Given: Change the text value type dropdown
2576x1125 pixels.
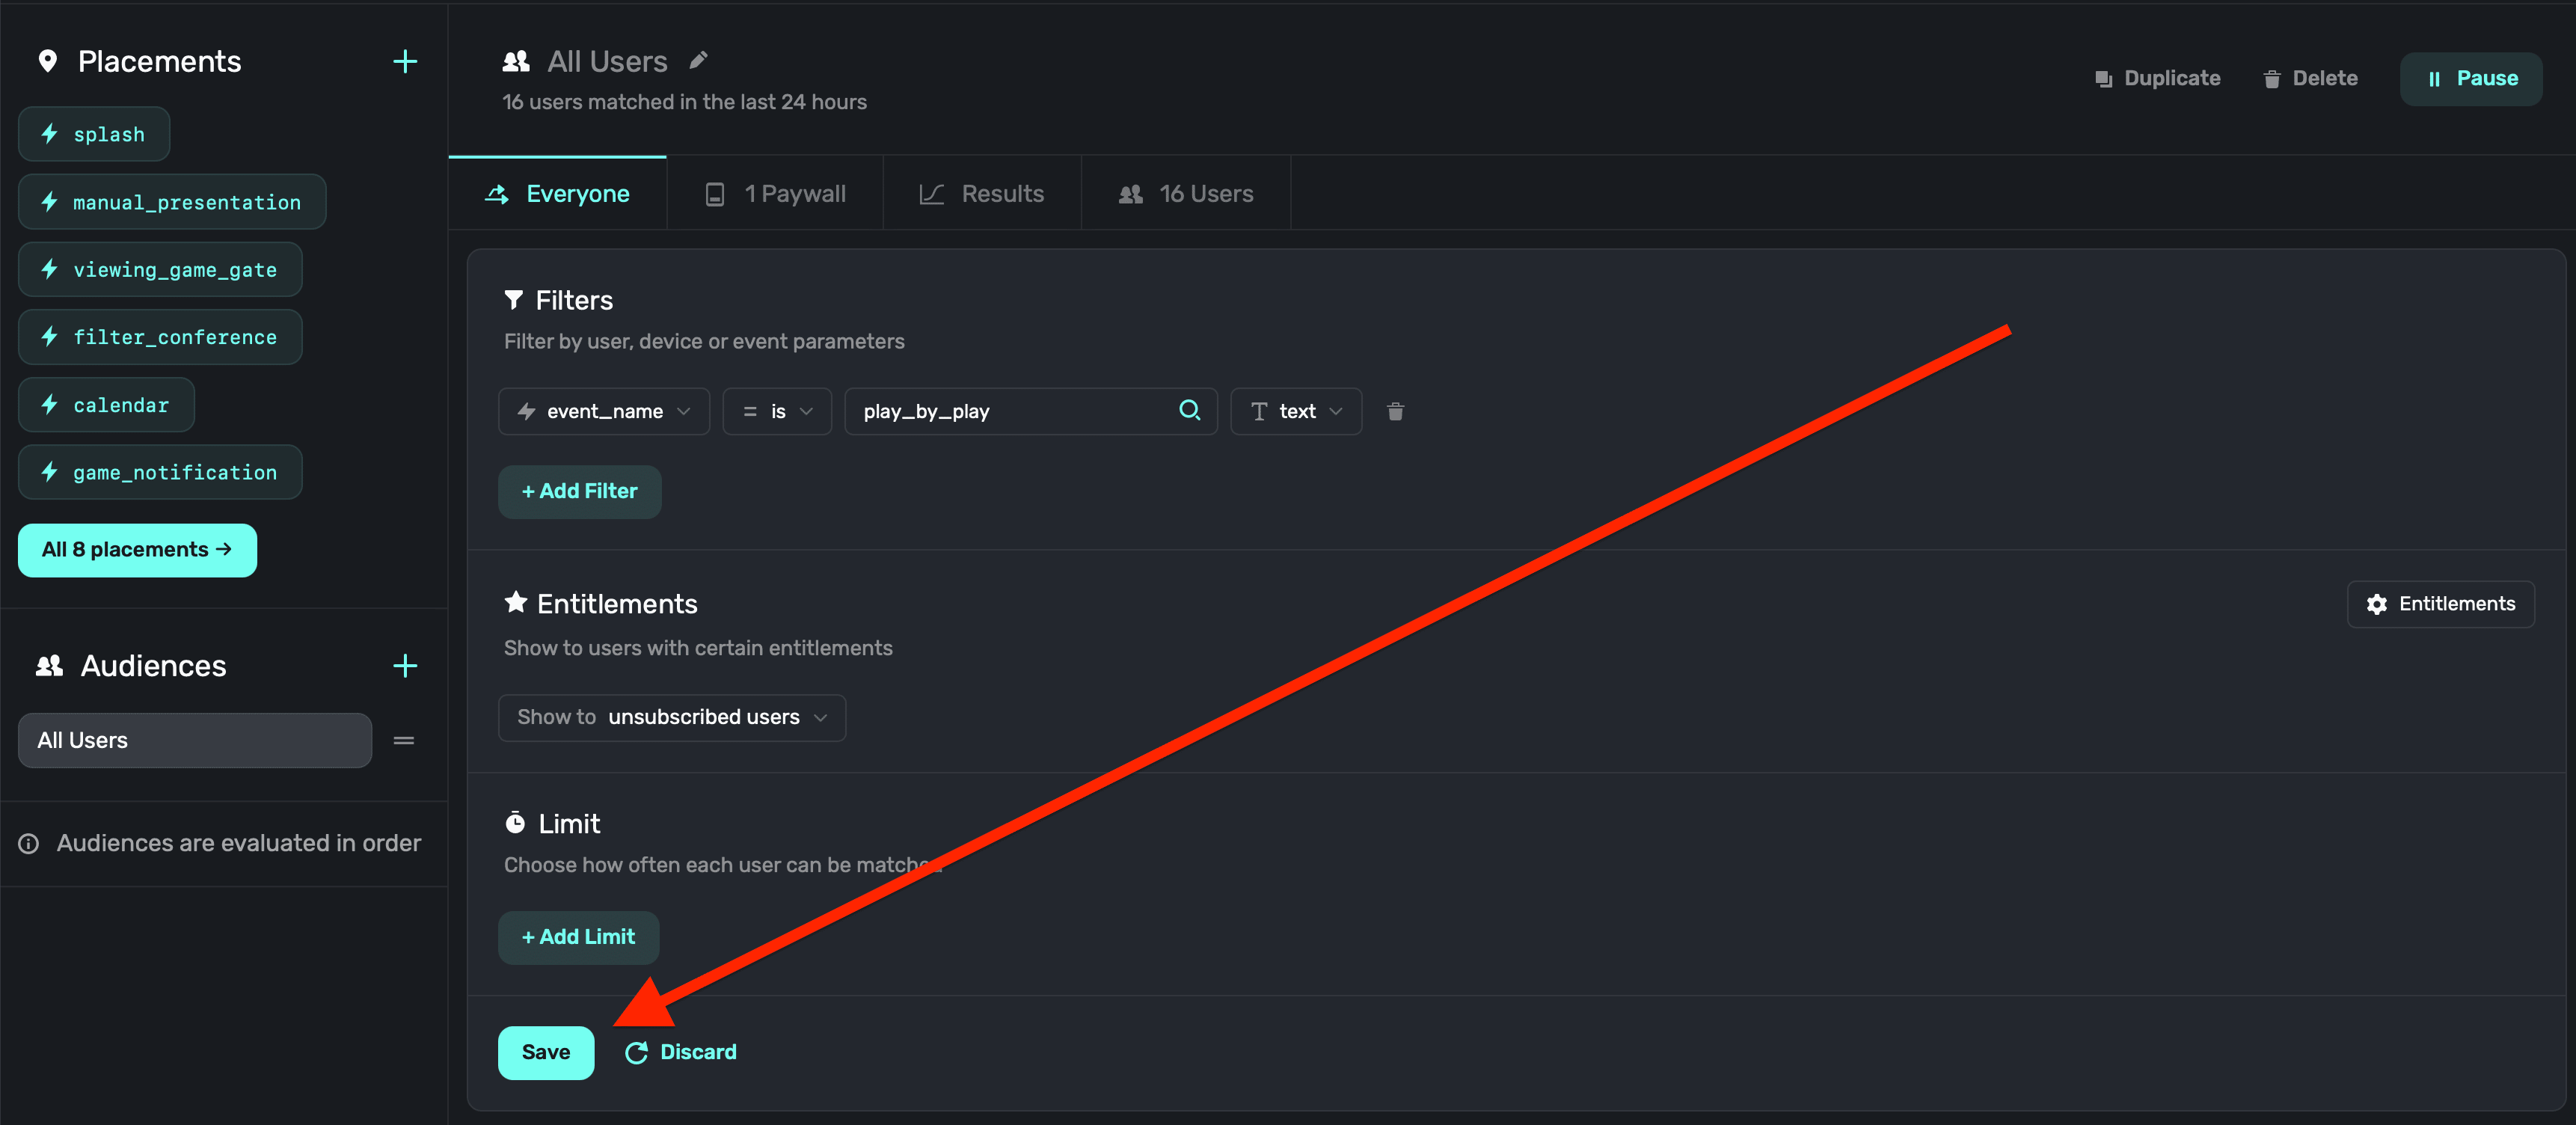Looking at the screenshot, I should coord(1295,412).
